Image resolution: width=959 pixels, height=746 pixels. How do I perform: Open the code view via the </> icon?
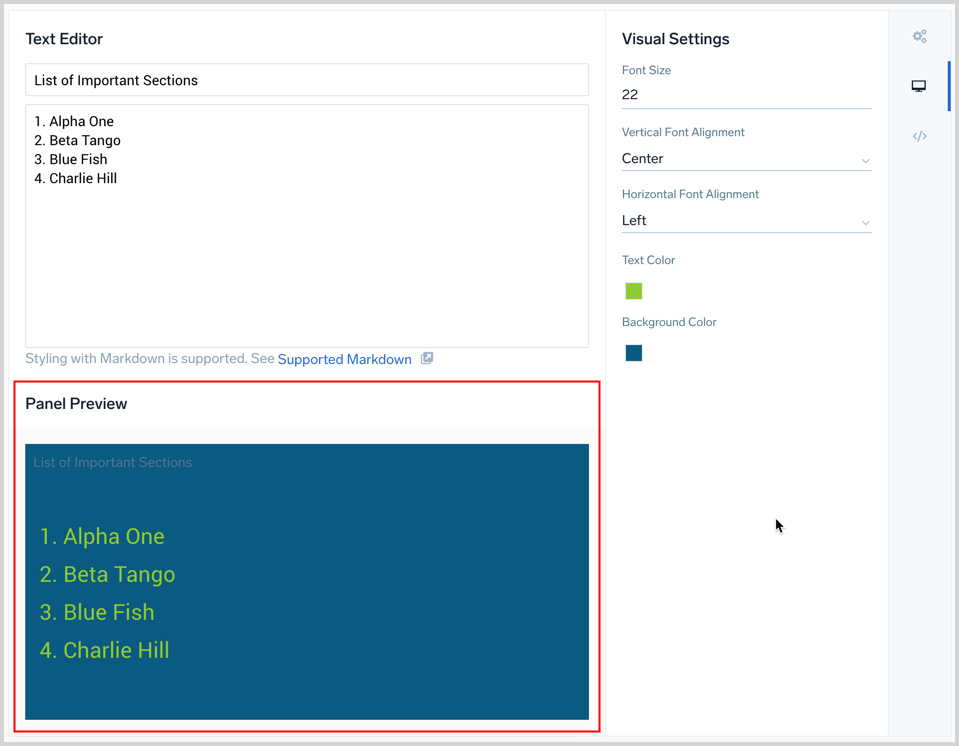click(919, 136)
